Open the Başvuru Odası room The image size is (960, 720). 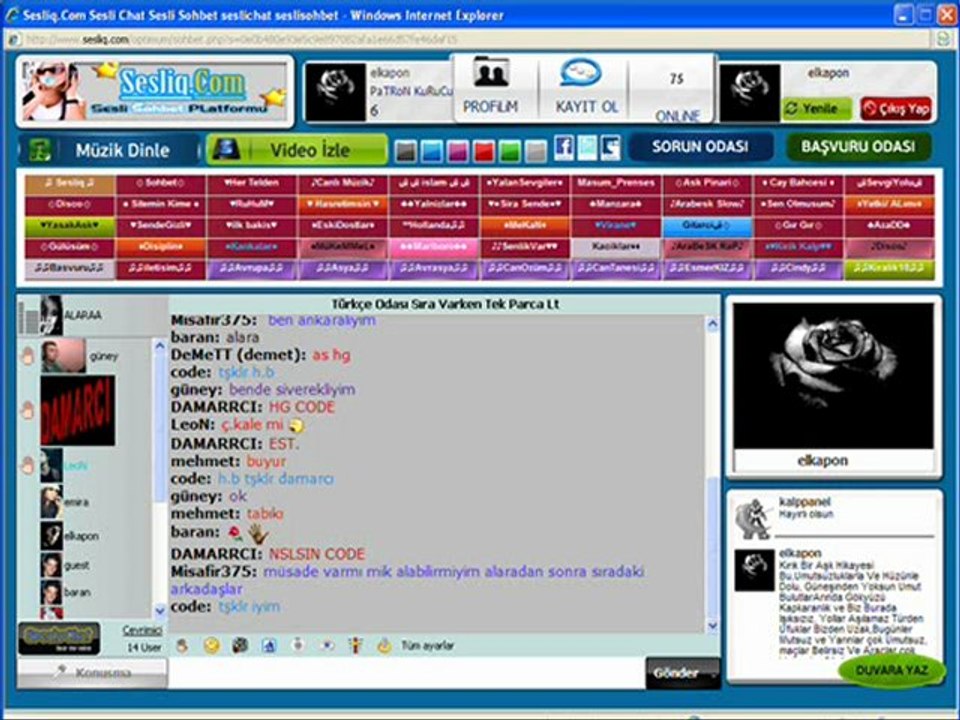(858, 147)
